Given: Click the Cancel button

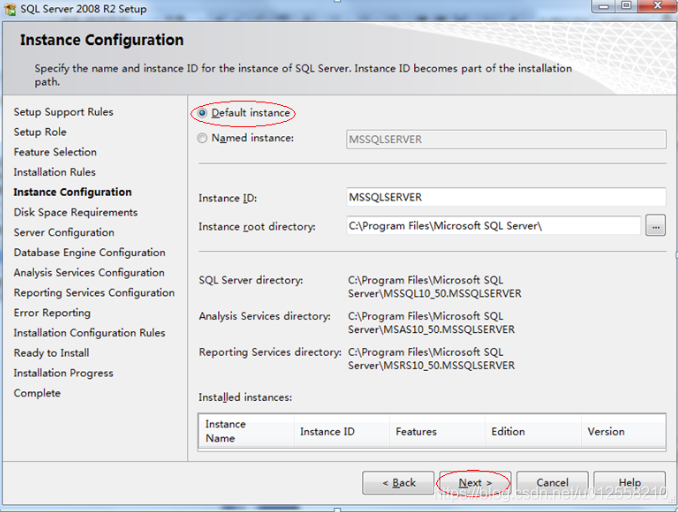Looking at the screenshot, I should coord(552,483).
